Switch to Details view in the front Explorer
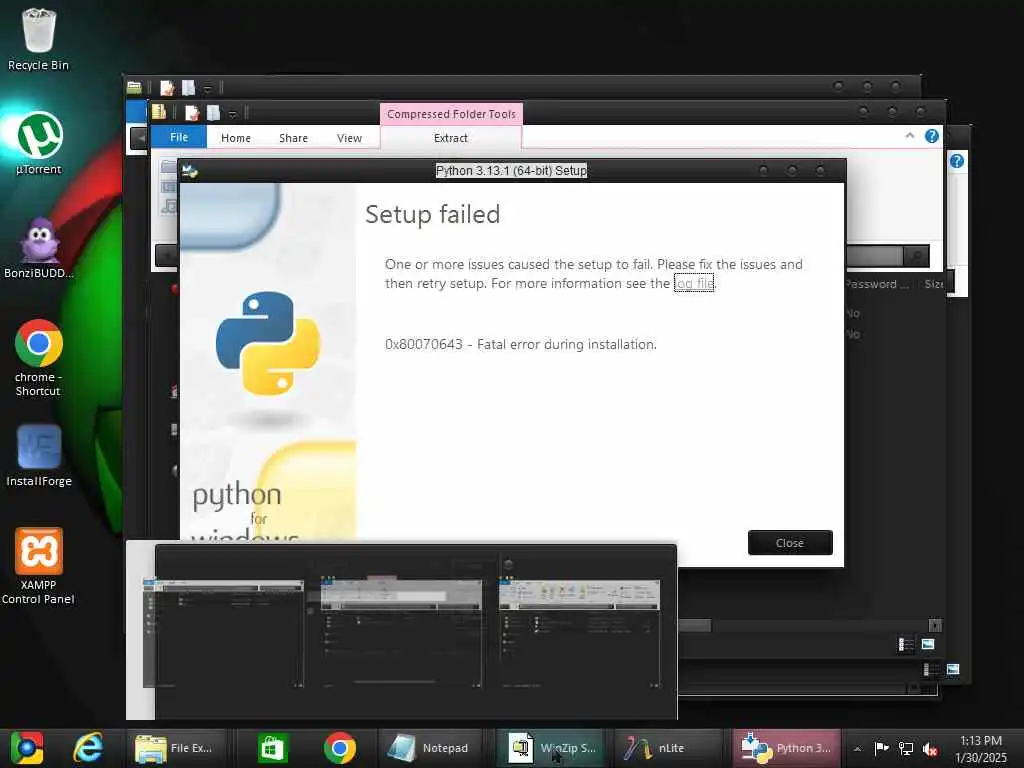The width and height of the screenshot is (1024, 768). pos(906,645)
